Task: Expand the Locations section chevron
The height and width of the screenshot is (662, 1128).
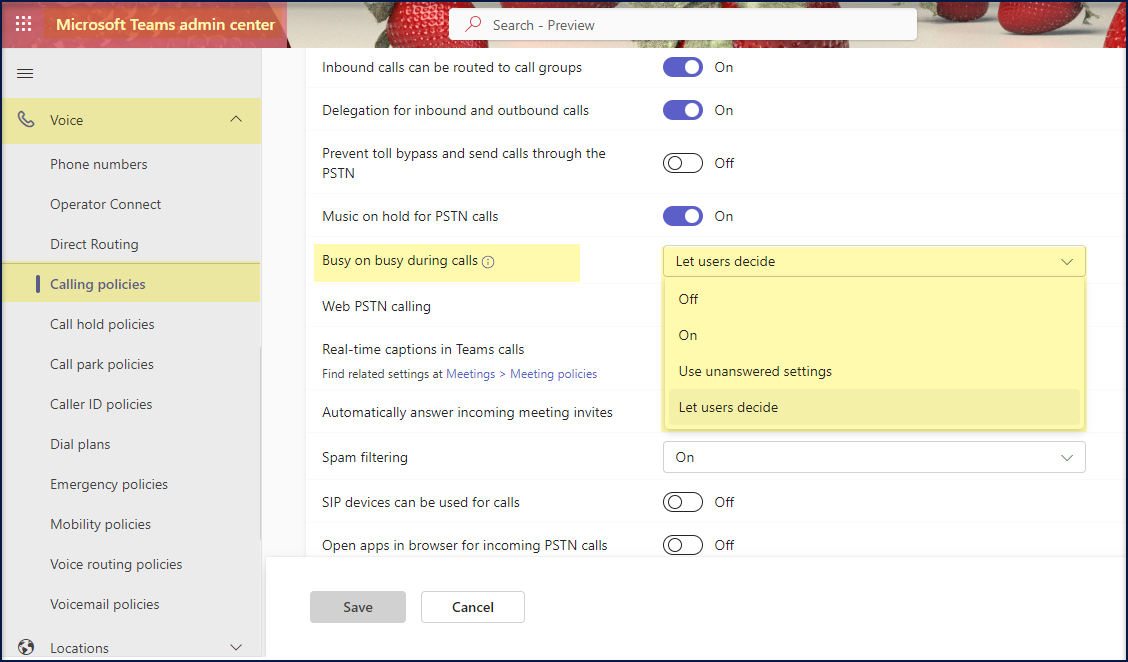Action: (x=236, y=648)
